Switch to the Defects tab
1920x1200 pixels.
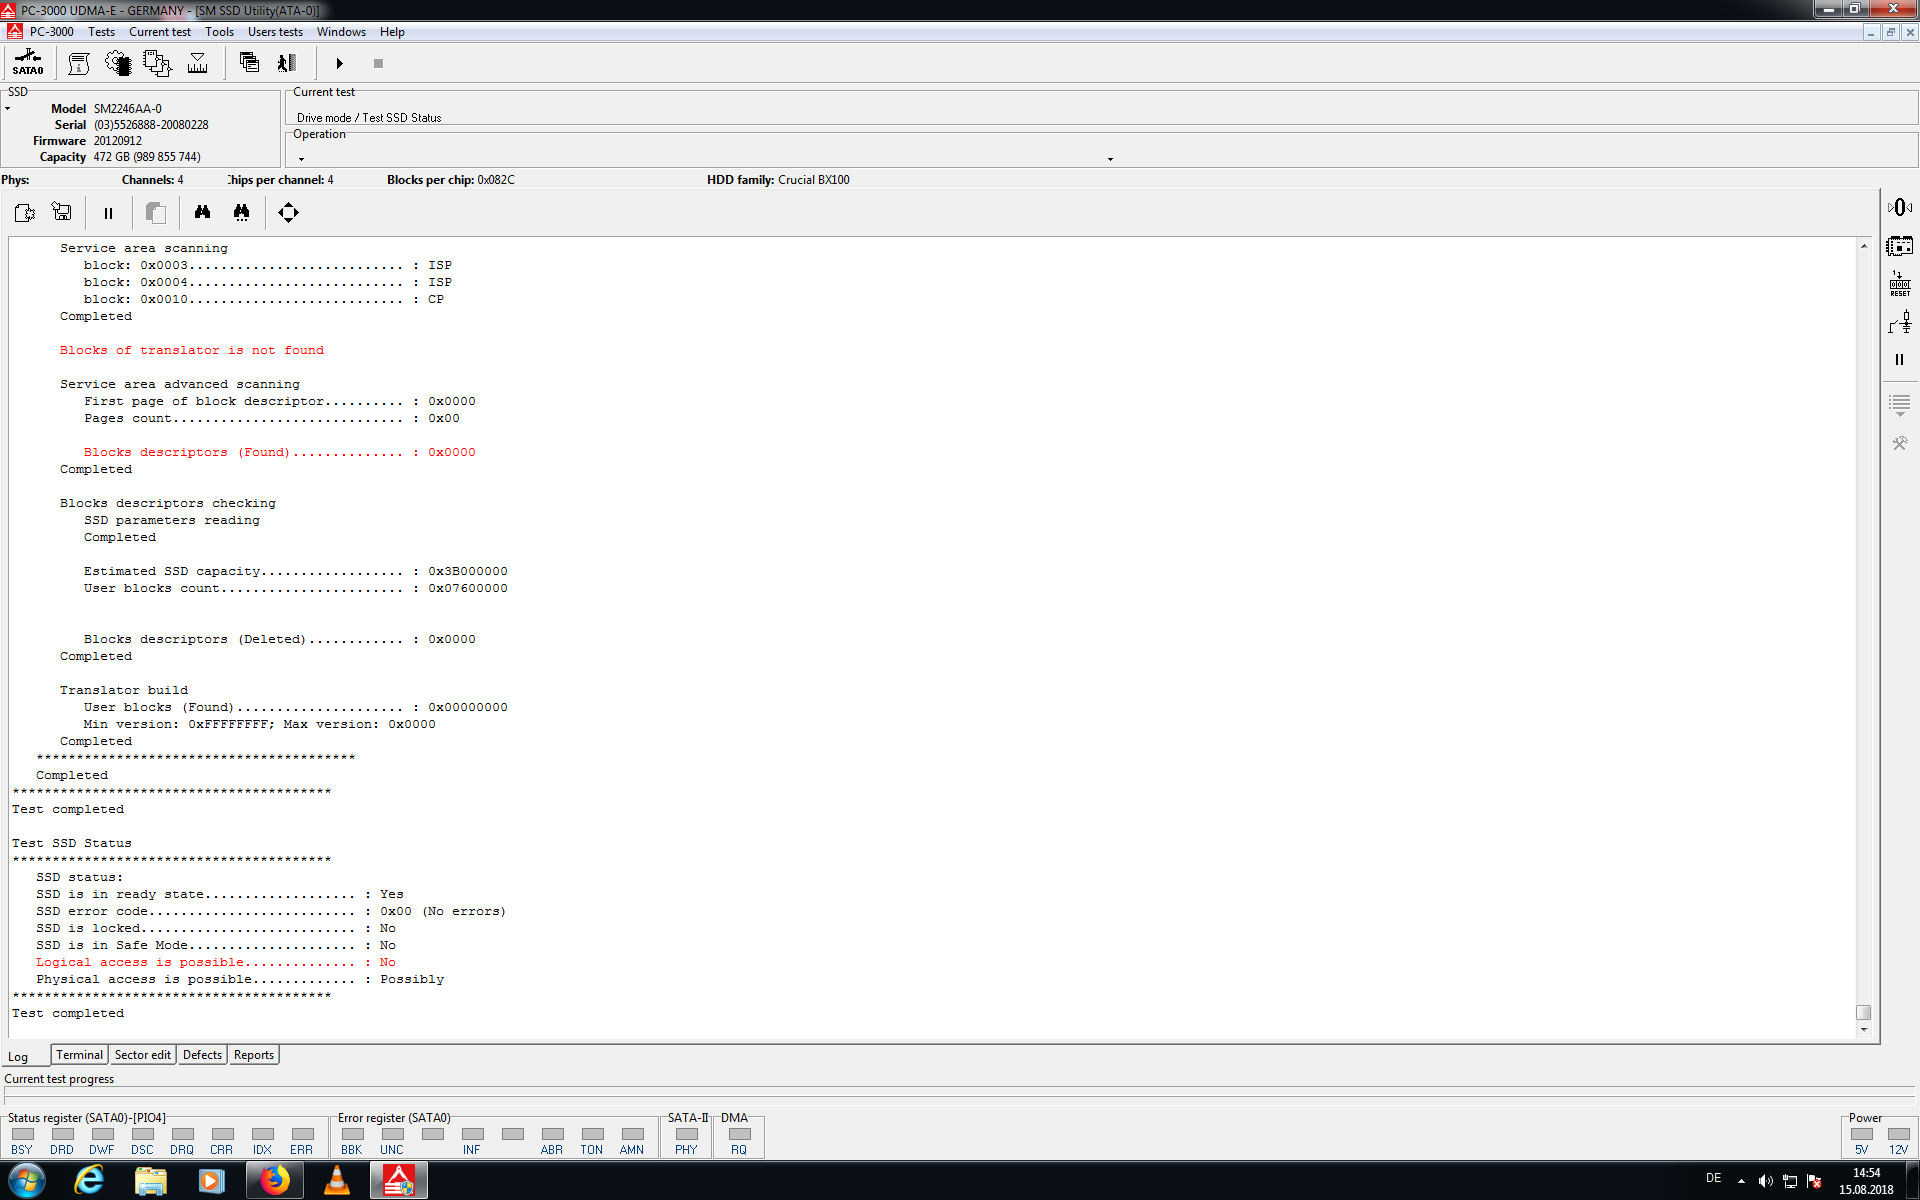pyautogui.click(x=202, y=1055)
